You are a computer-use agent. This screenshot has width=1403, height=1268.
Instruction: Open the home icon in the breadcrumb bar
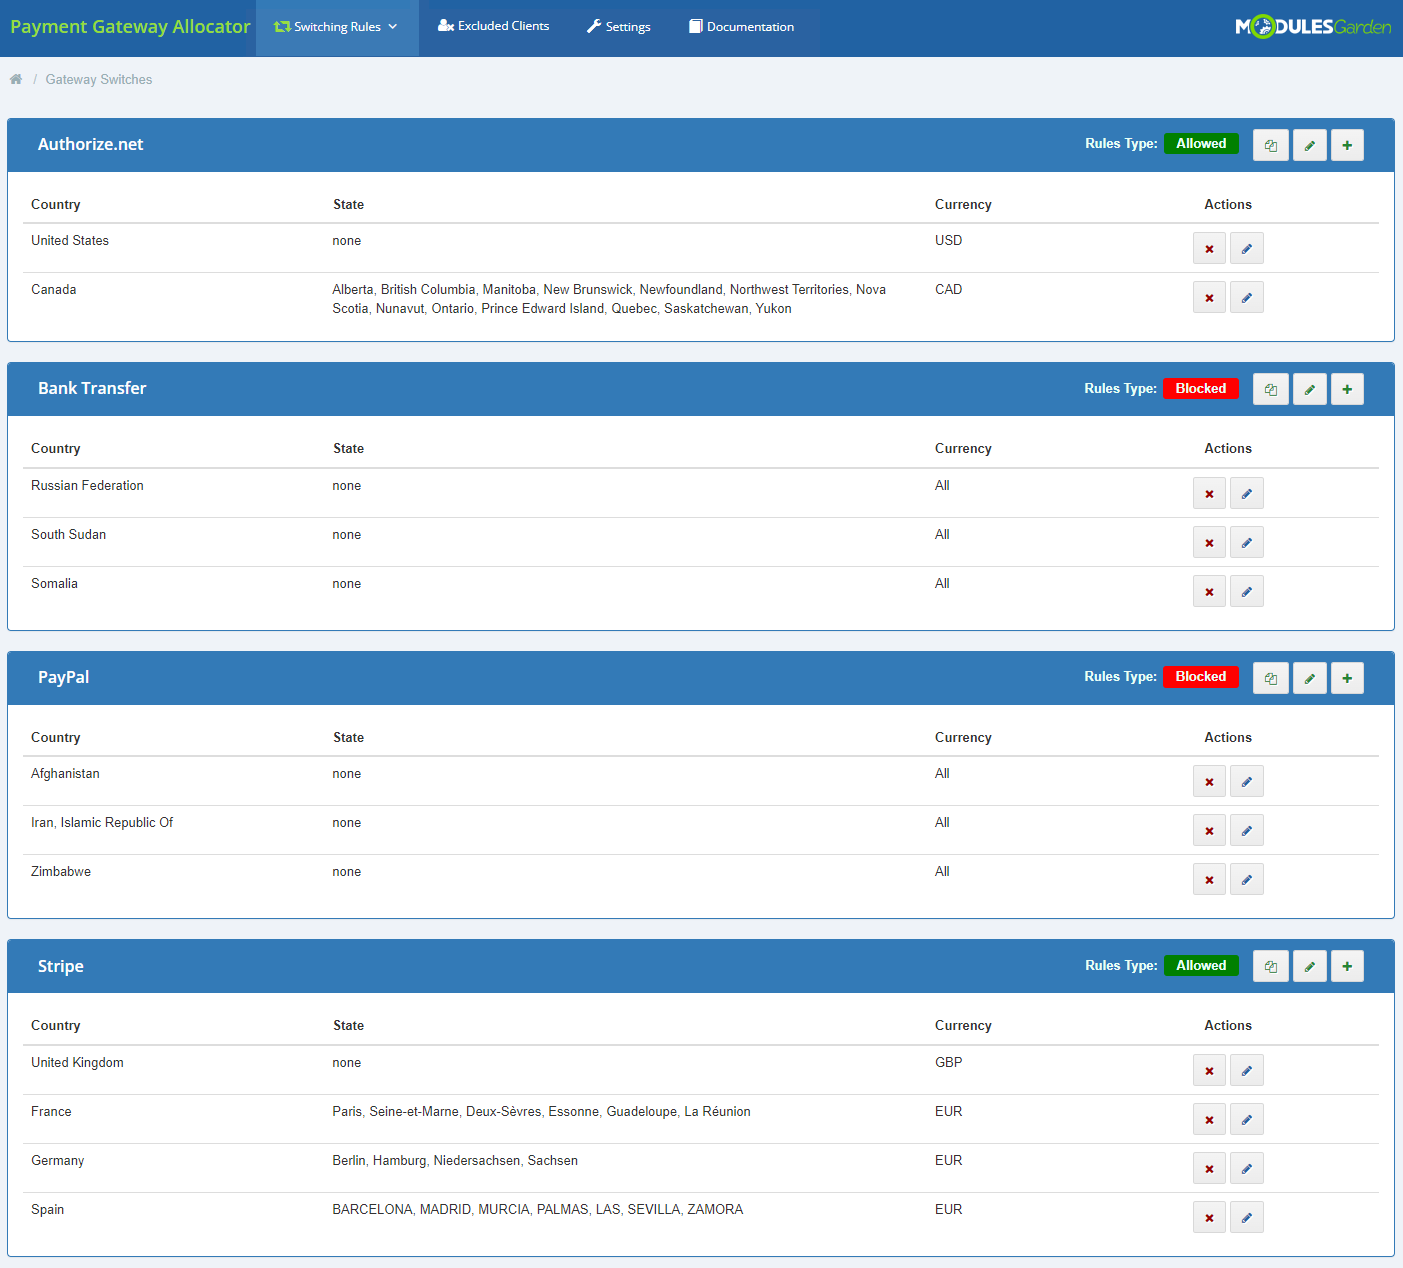15,78
